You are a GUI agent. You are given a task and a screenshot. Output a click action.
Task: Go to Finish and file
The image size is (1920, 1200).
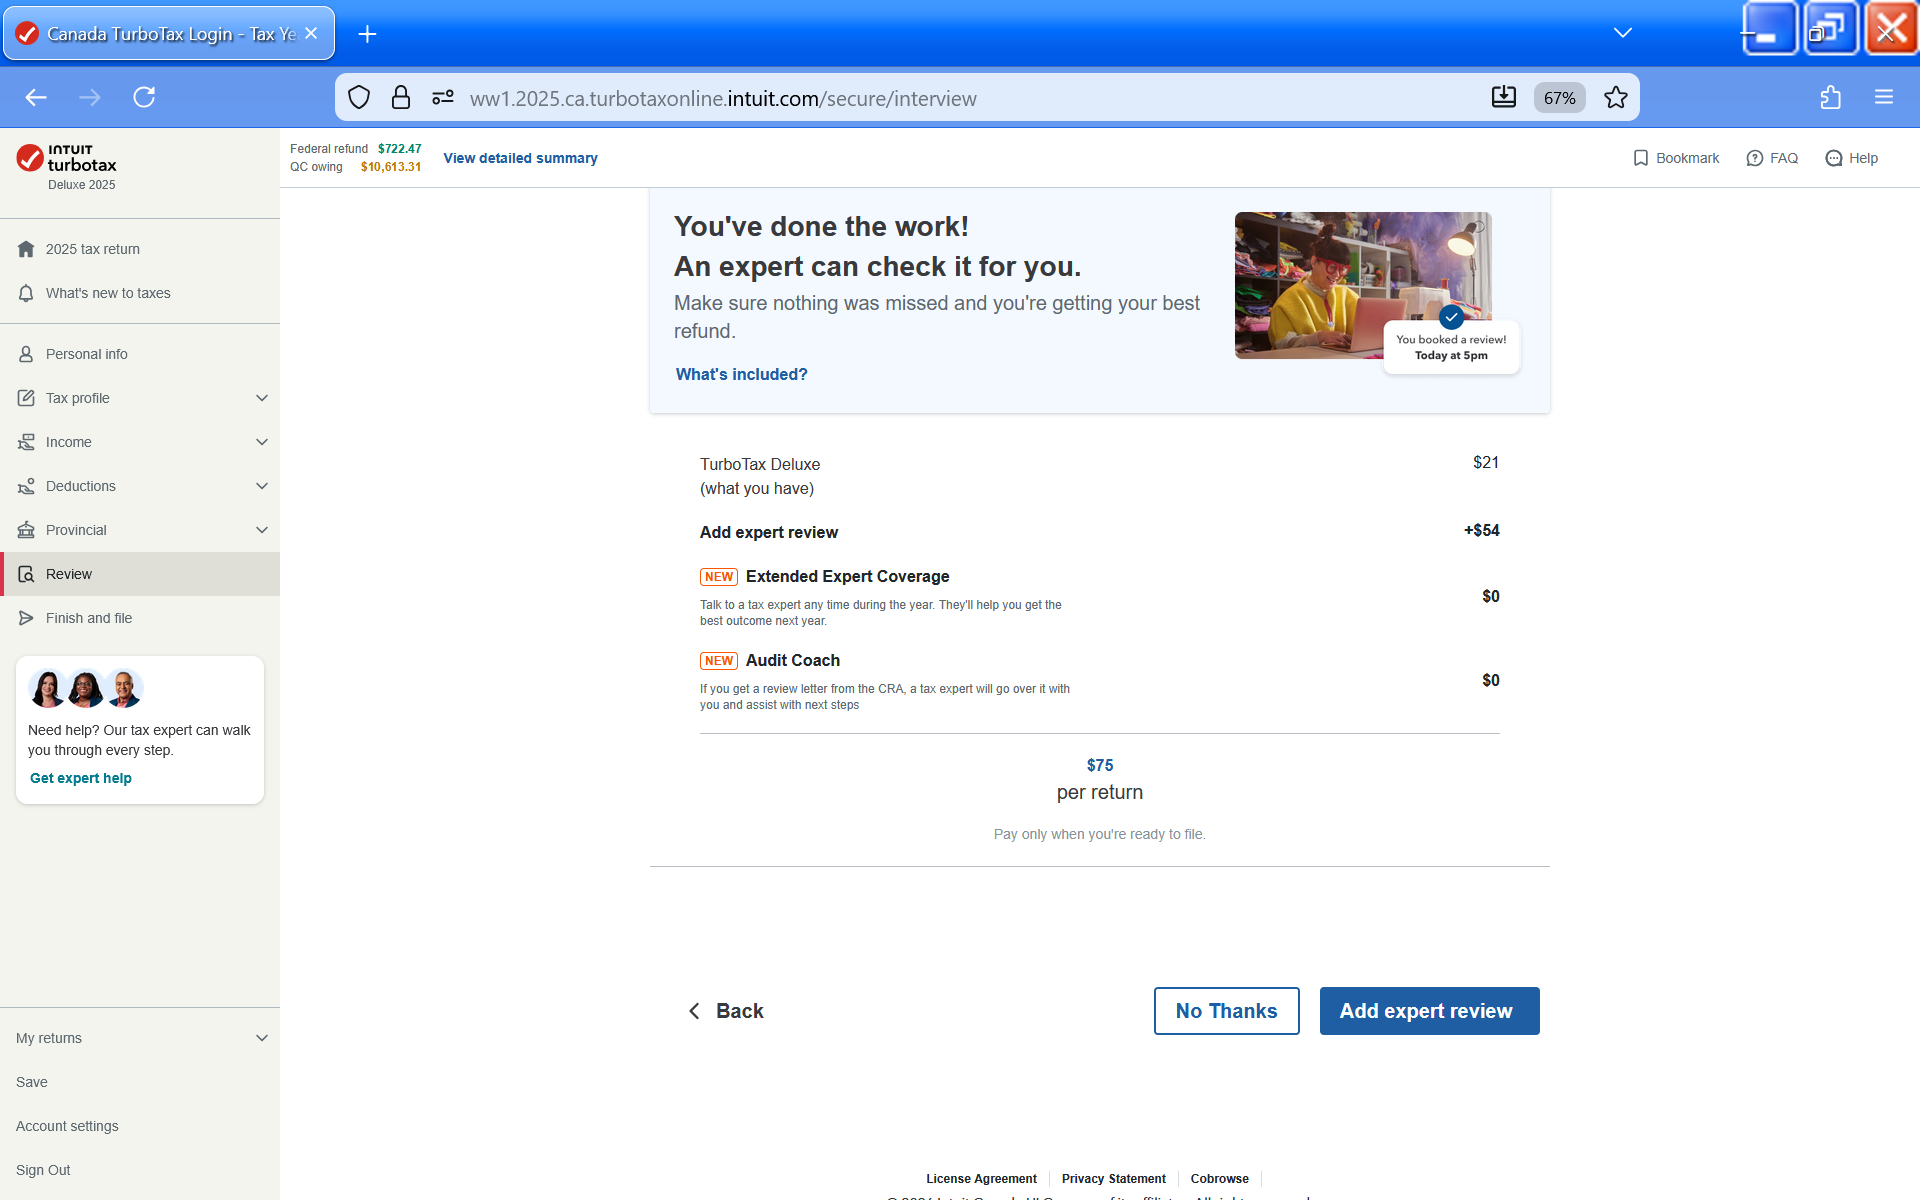(x=88, y=618)
